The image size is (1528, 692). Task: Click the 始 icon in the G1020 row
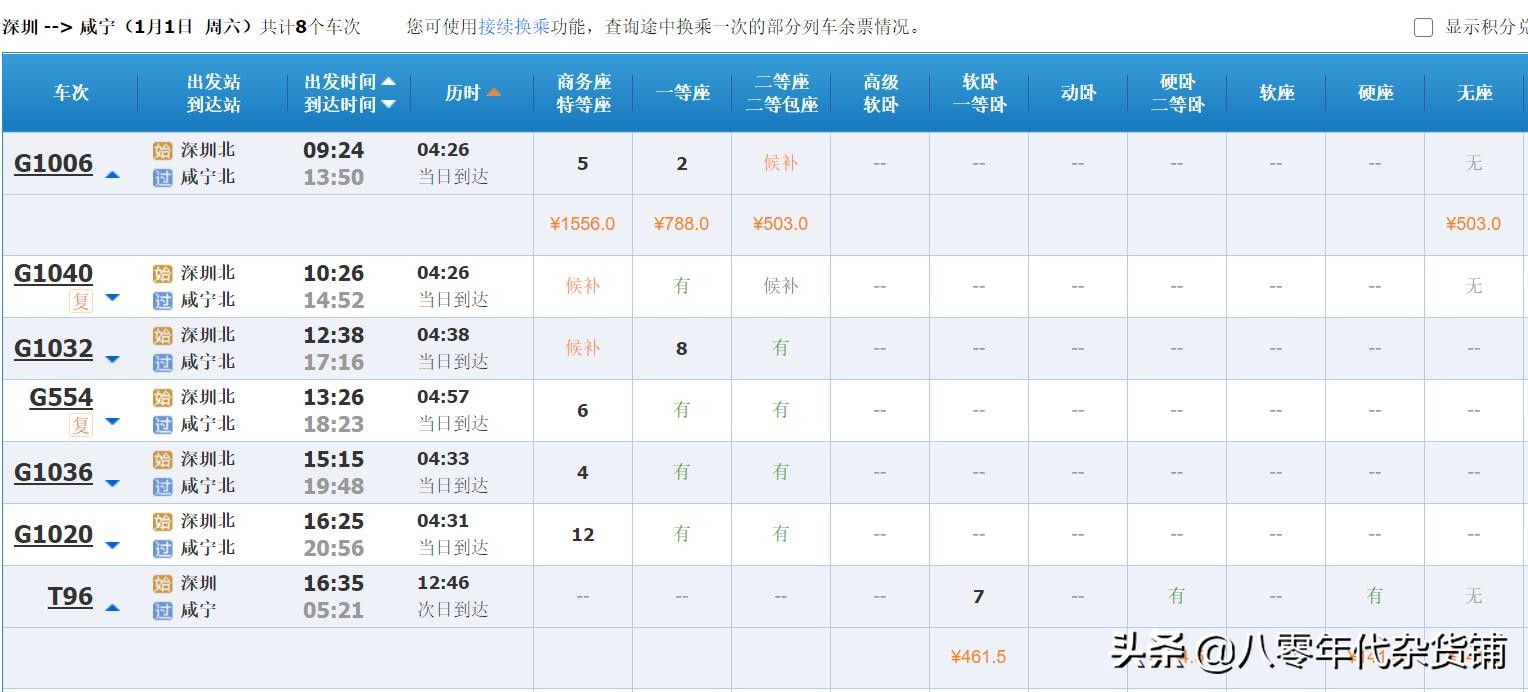tap(162, 520)
